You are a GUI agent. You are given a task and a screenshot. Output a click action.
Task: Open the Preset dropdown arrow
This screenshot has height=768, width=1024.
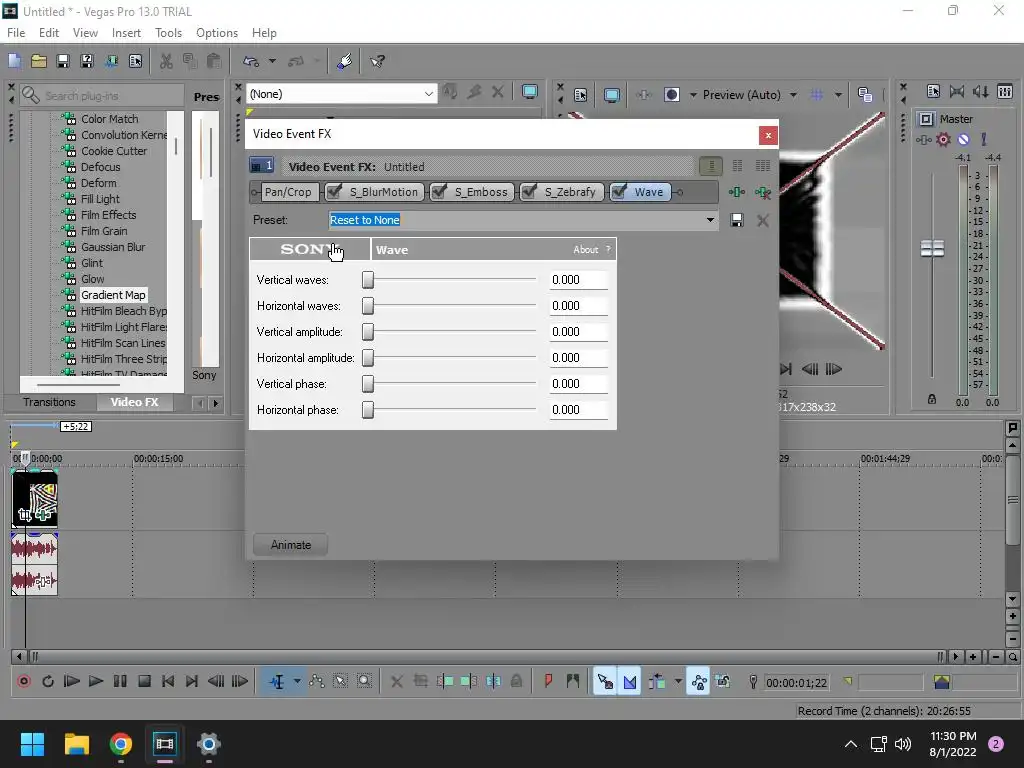click(x=710, y=220)
